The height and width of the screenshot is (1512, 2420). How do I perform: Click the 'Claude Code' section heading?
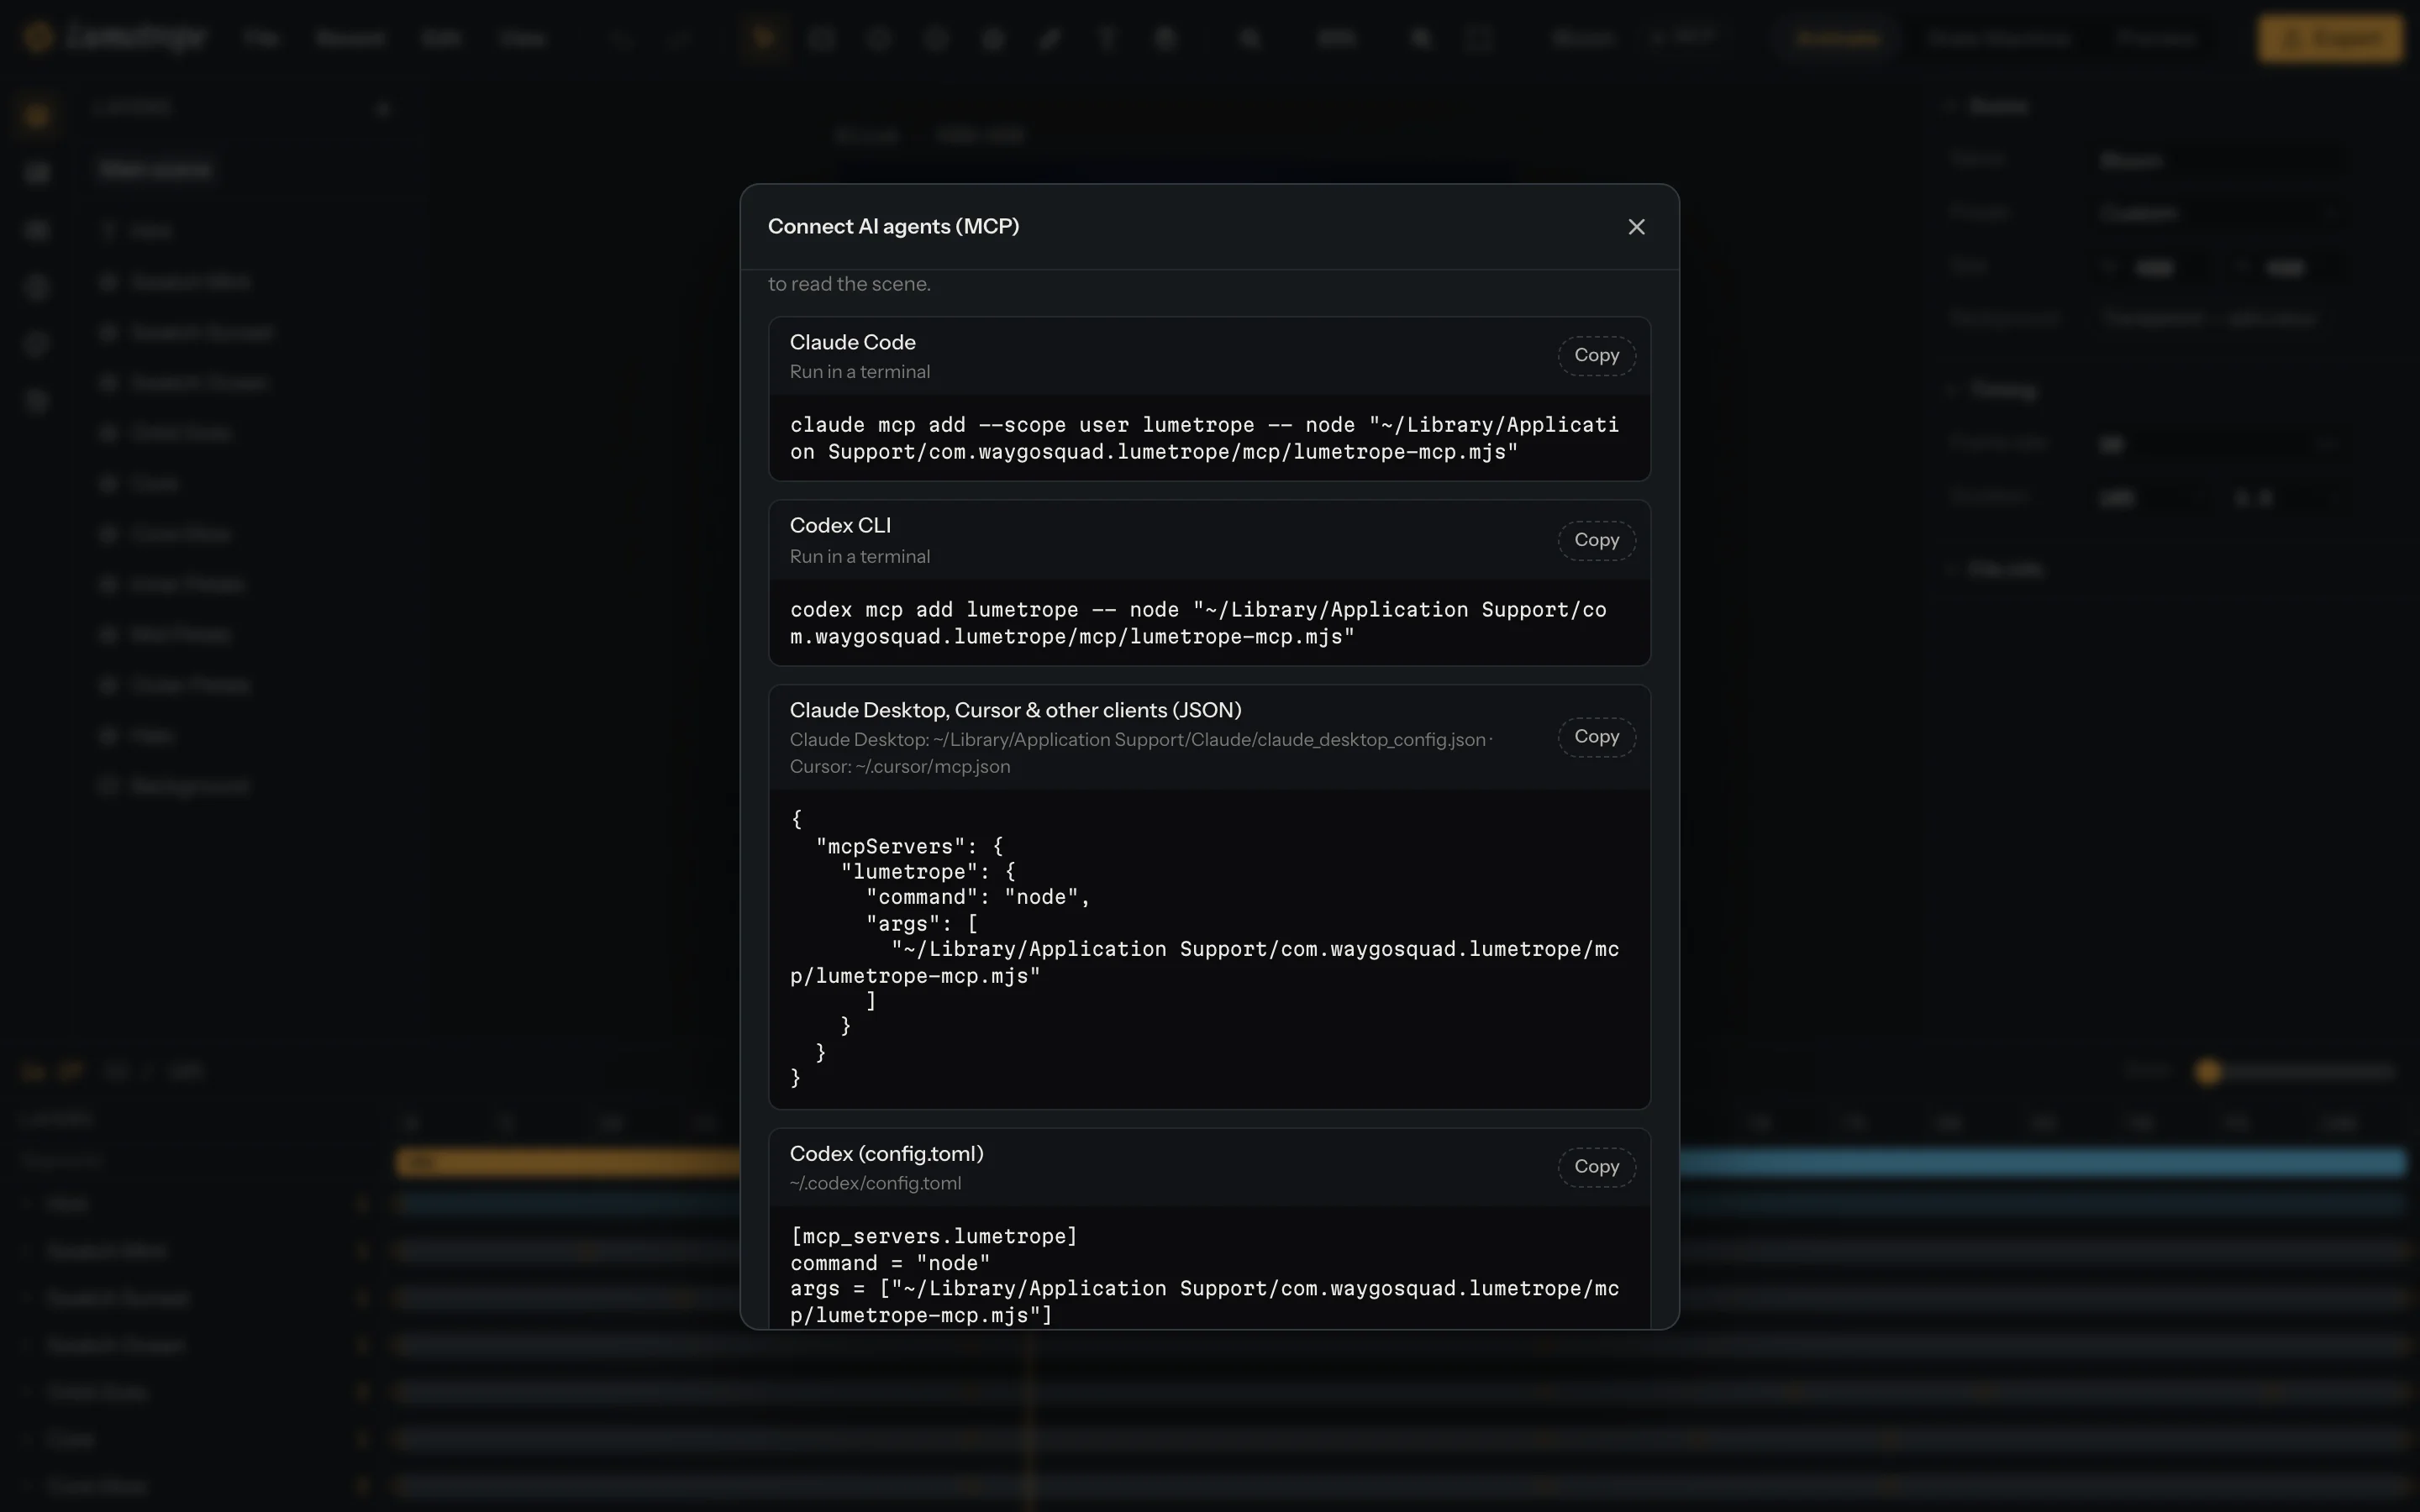852,343
